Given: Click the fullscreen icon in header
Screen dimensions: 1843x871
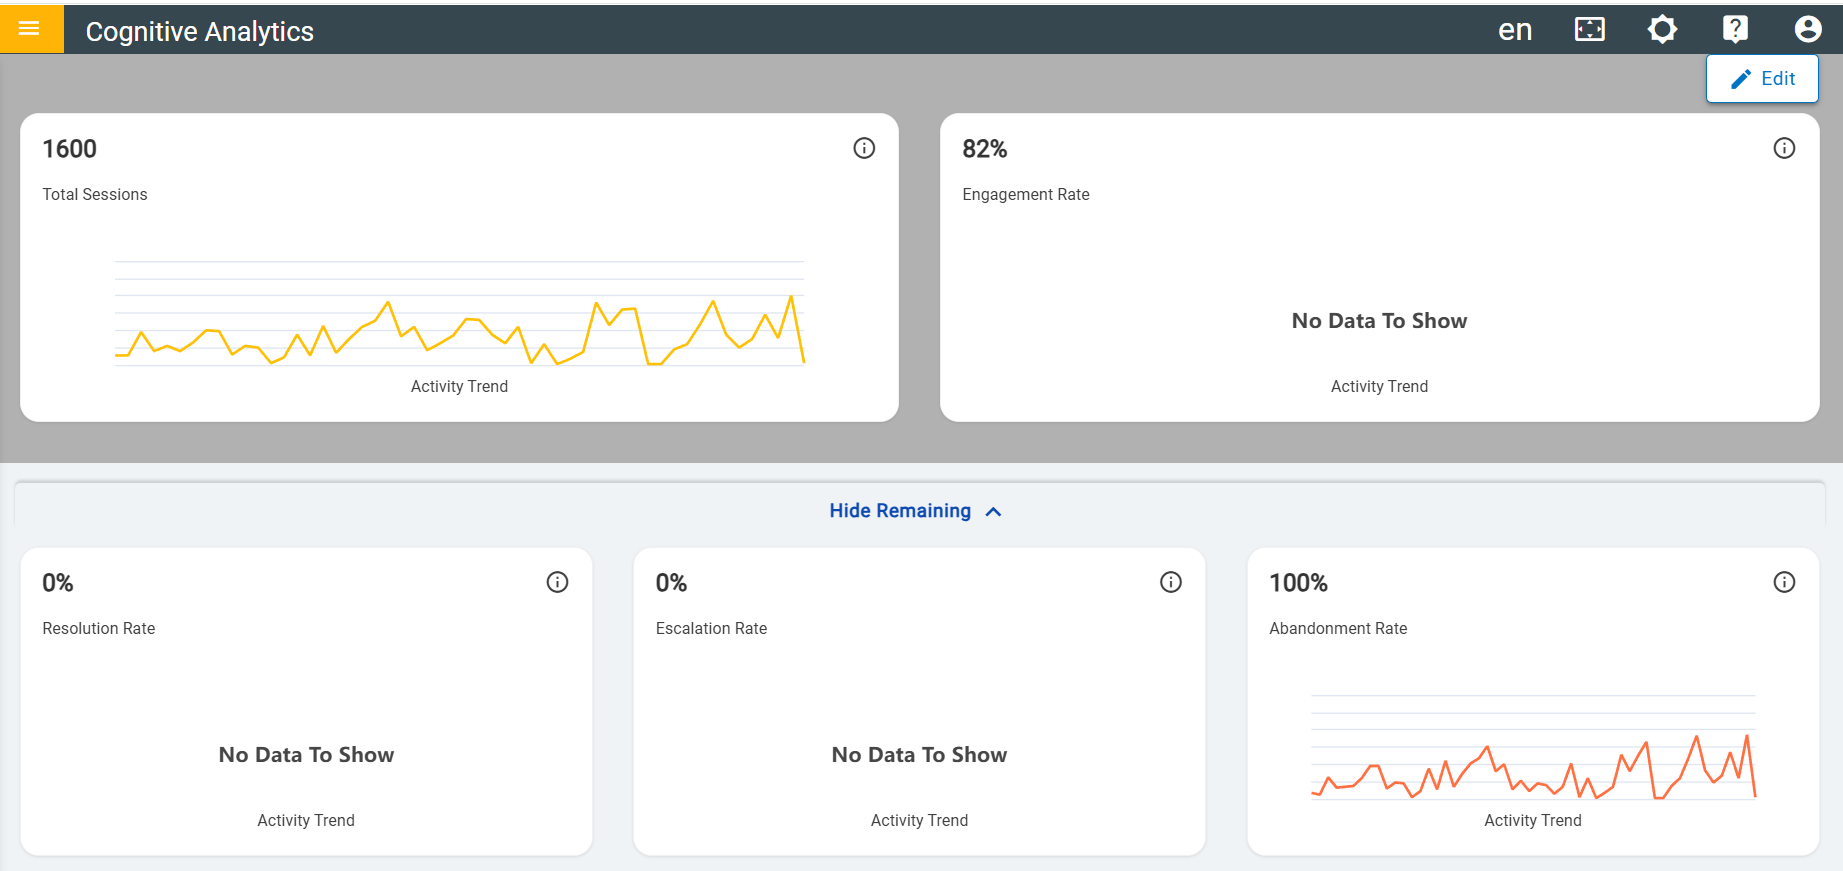Looking at the screenshot, I should click(x=1589, y=29).
